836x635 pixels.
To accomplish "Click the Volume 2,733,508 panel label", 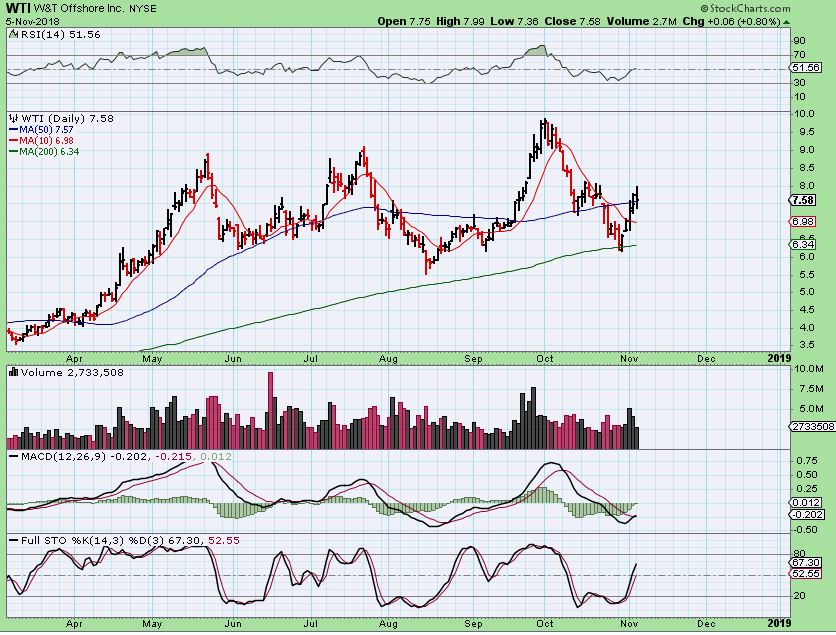I will pos(72,373).
